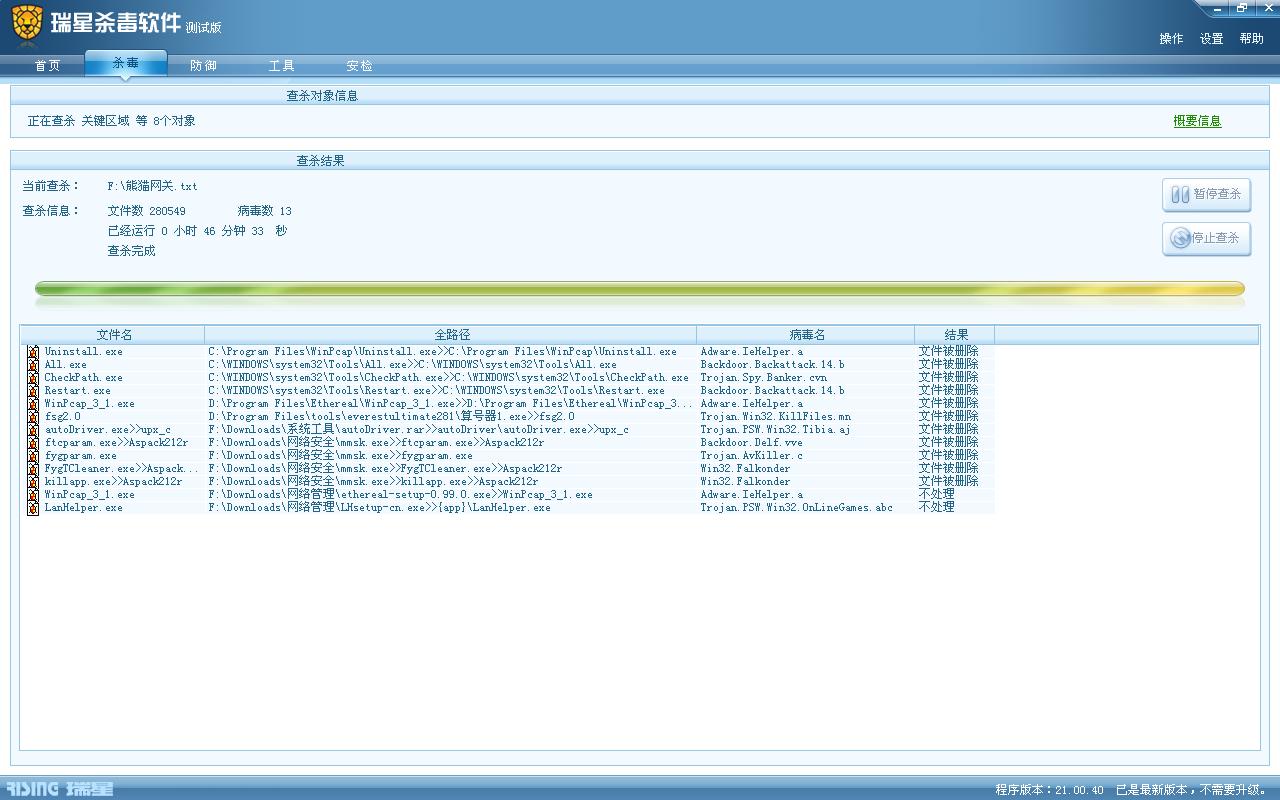The height and width of the screenshot is (800, 1280).
Task: Go to the 工具 tools tab
Action: (x=281, y=66)
